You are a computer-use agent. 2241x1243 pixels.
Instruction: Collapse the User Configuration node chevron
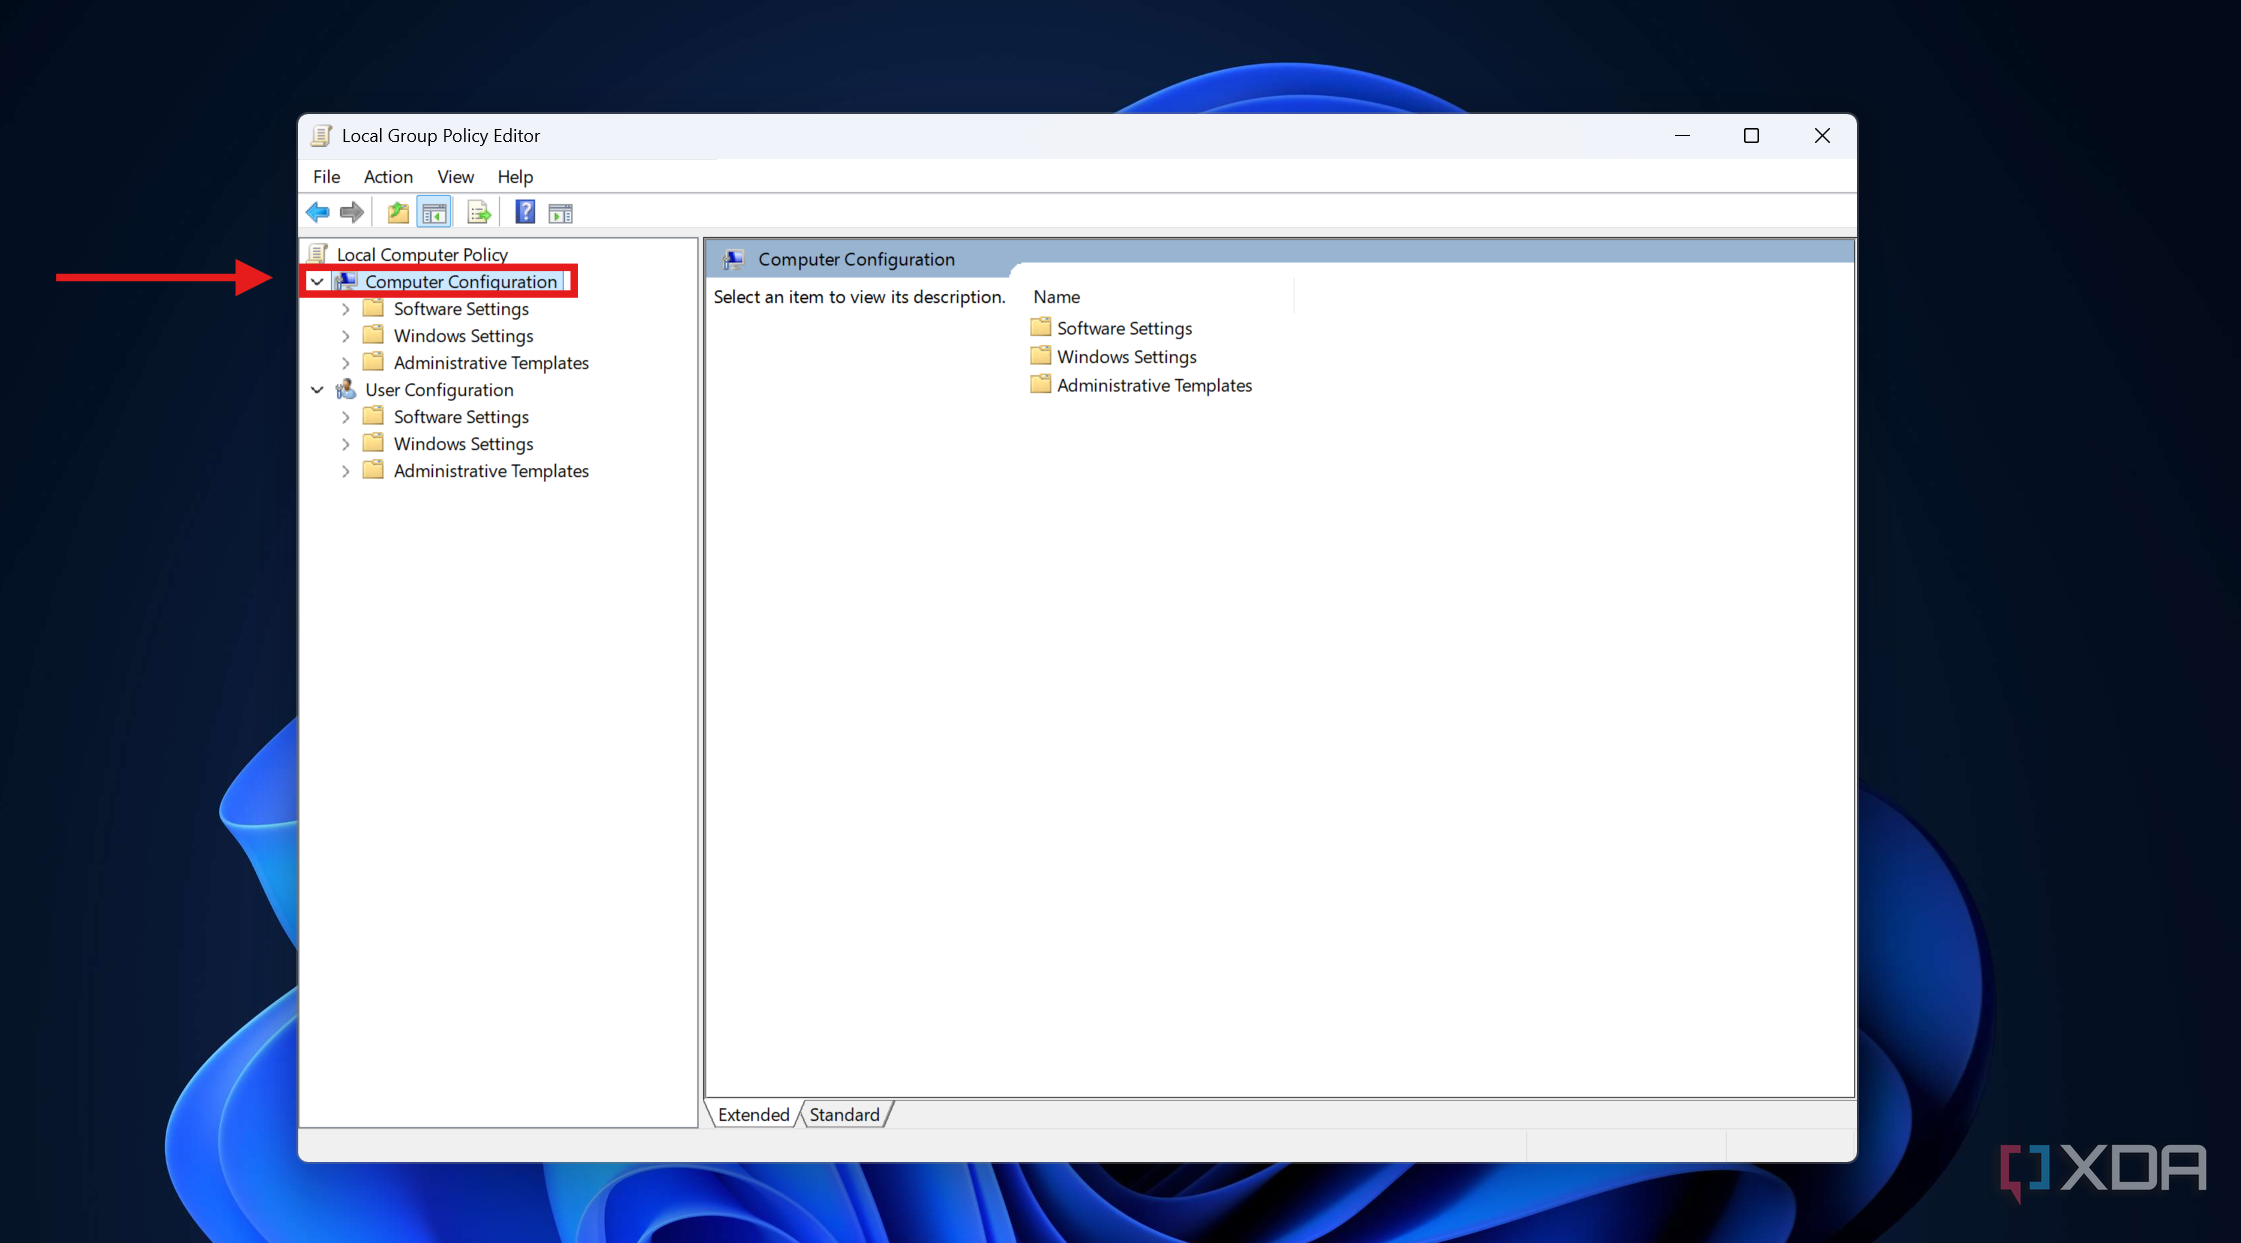317,390
